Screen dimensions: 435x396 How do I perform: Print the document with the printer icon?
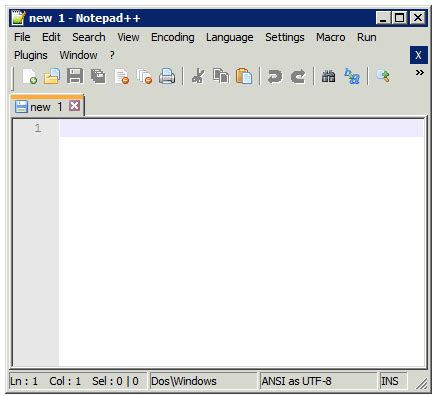pos(167,76)
